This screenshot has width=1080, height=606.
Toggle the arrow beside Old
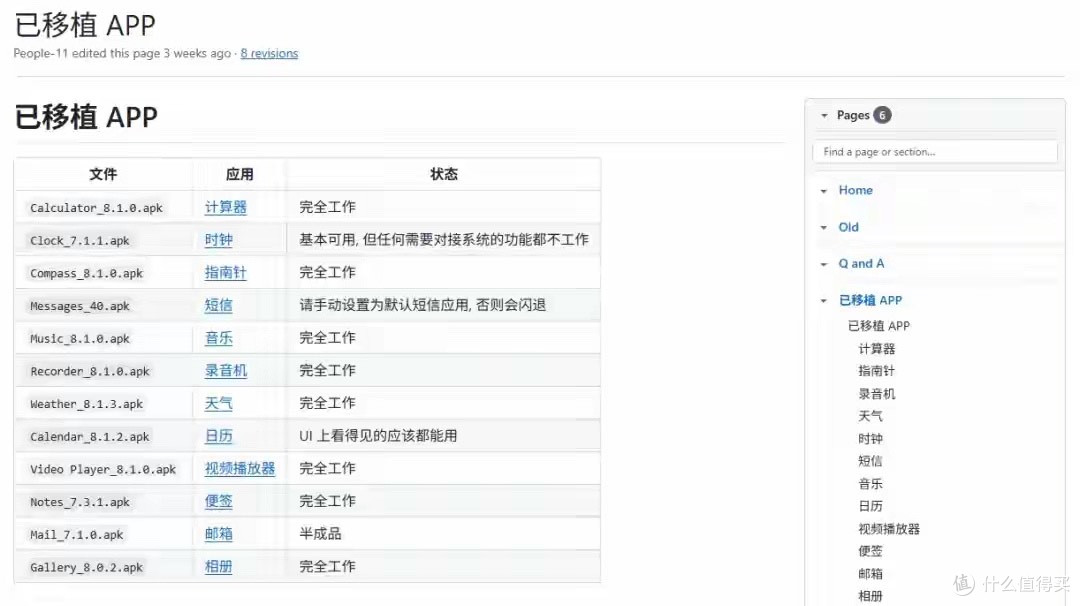tap(824, 227)
